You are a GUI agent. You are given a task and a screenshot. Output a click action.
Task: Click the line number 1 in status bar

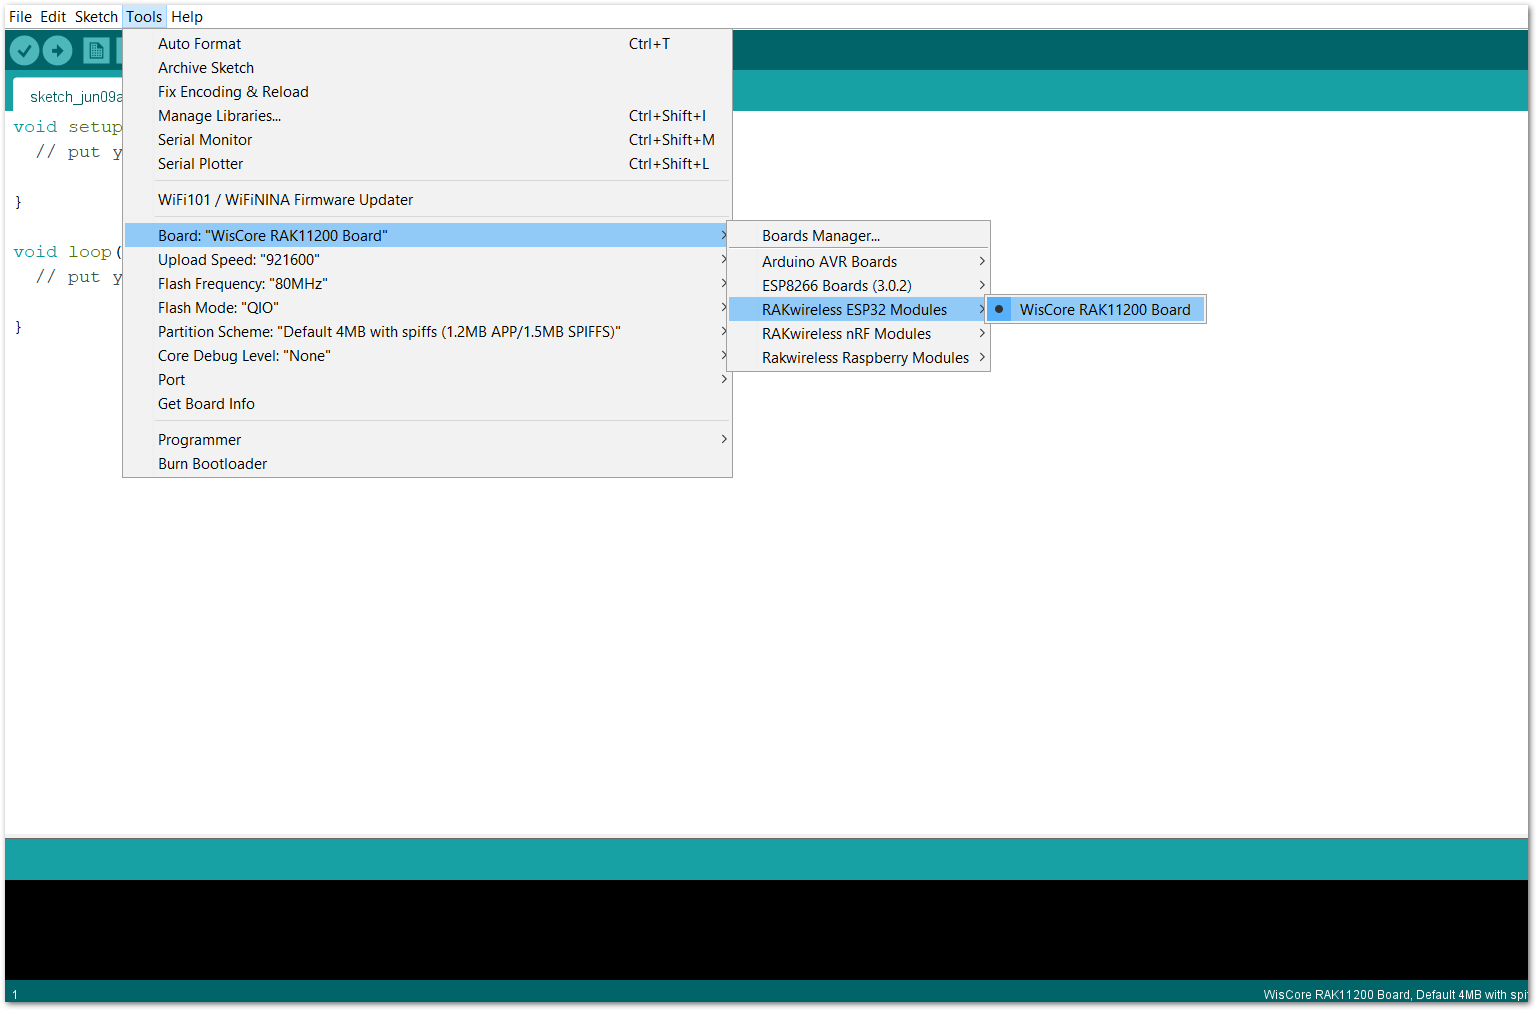15,995
